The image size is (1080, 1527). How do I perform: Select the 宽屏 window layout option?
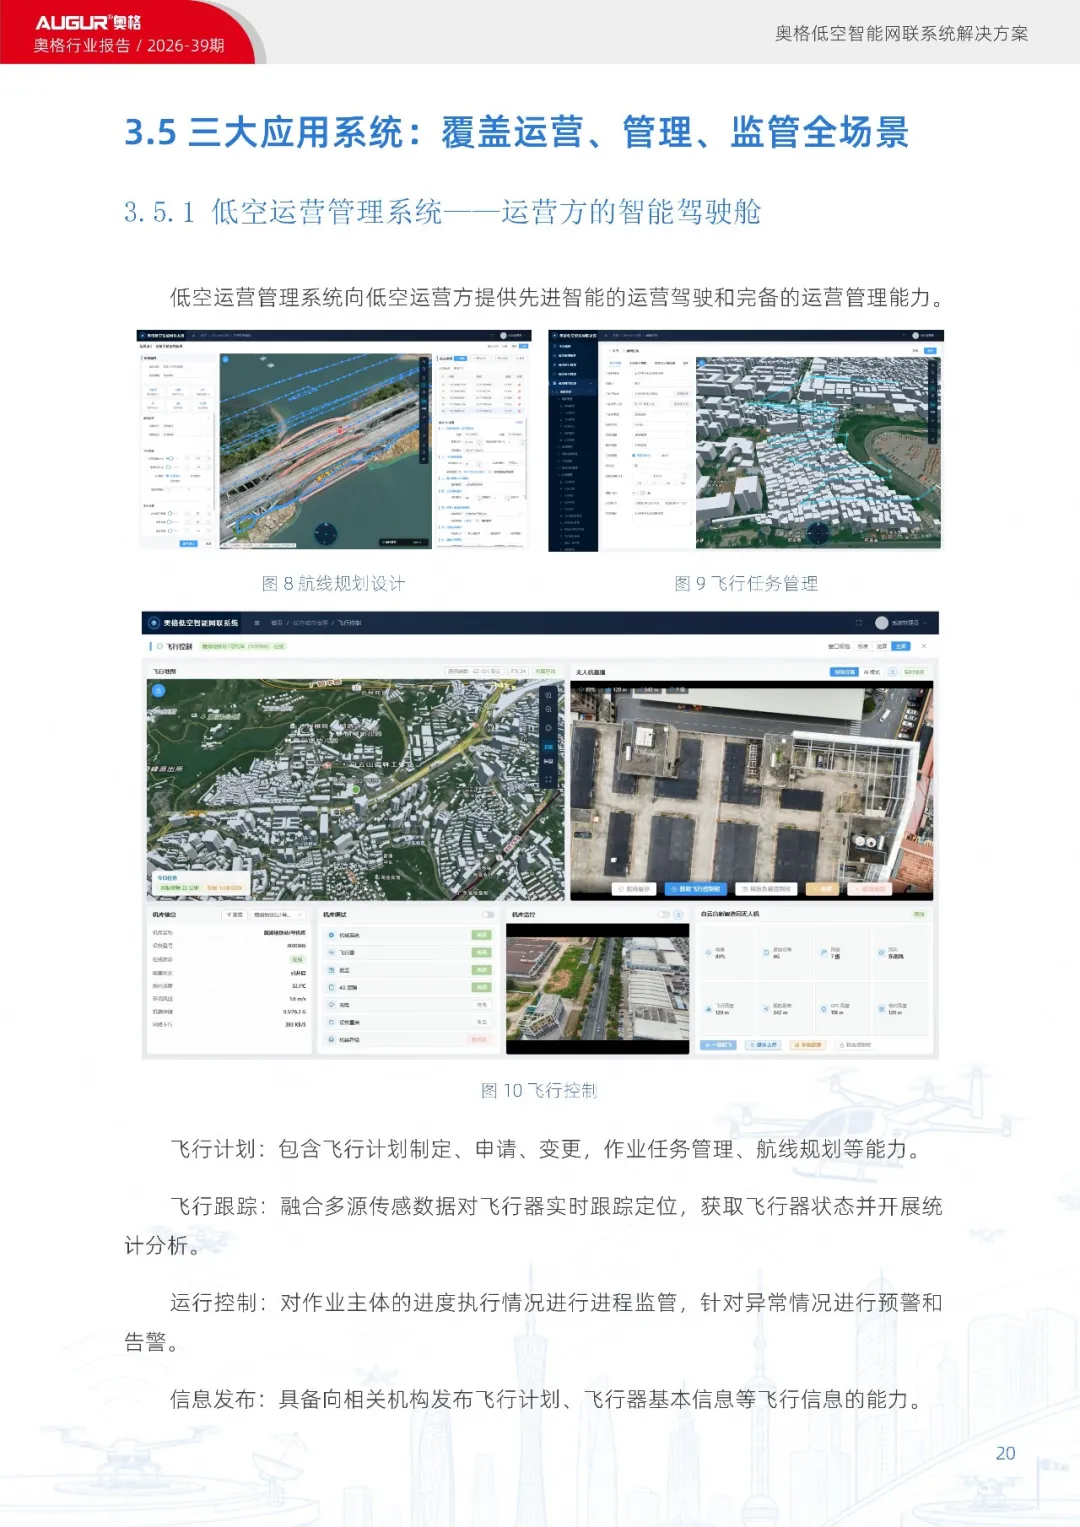click(x=882, y=647)
